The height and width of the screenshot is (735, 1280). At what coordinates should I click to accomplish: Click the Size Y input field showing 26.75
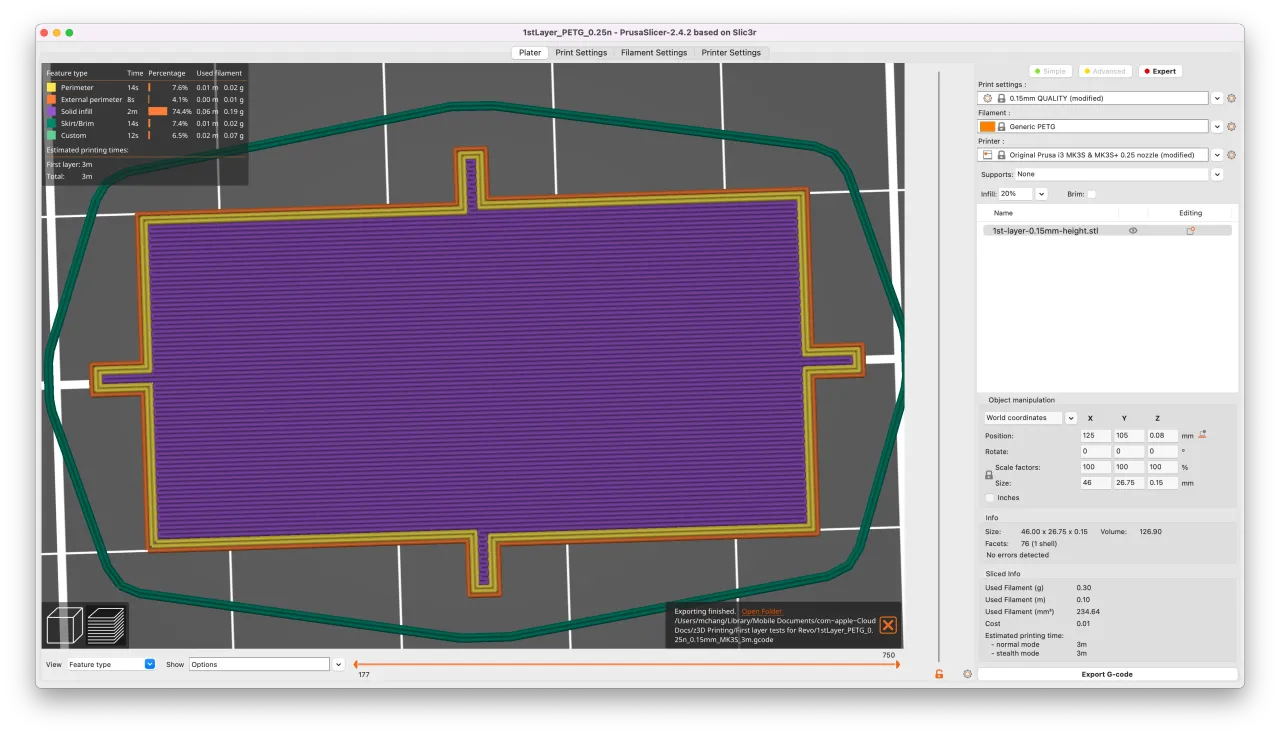(x=1128, y=483)
